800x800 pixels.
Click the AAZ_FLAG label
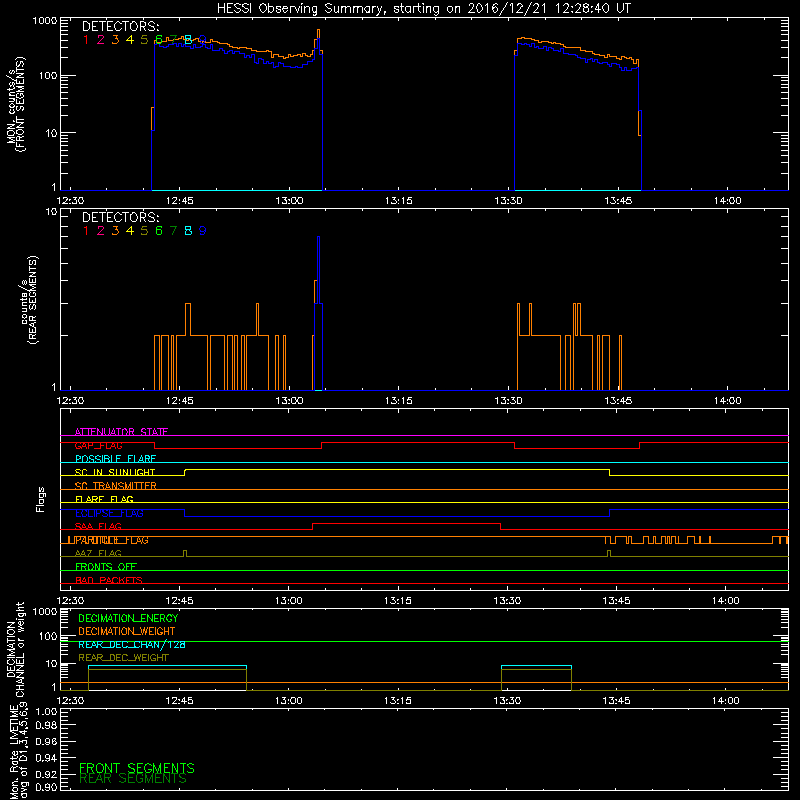tap(98, 554)
